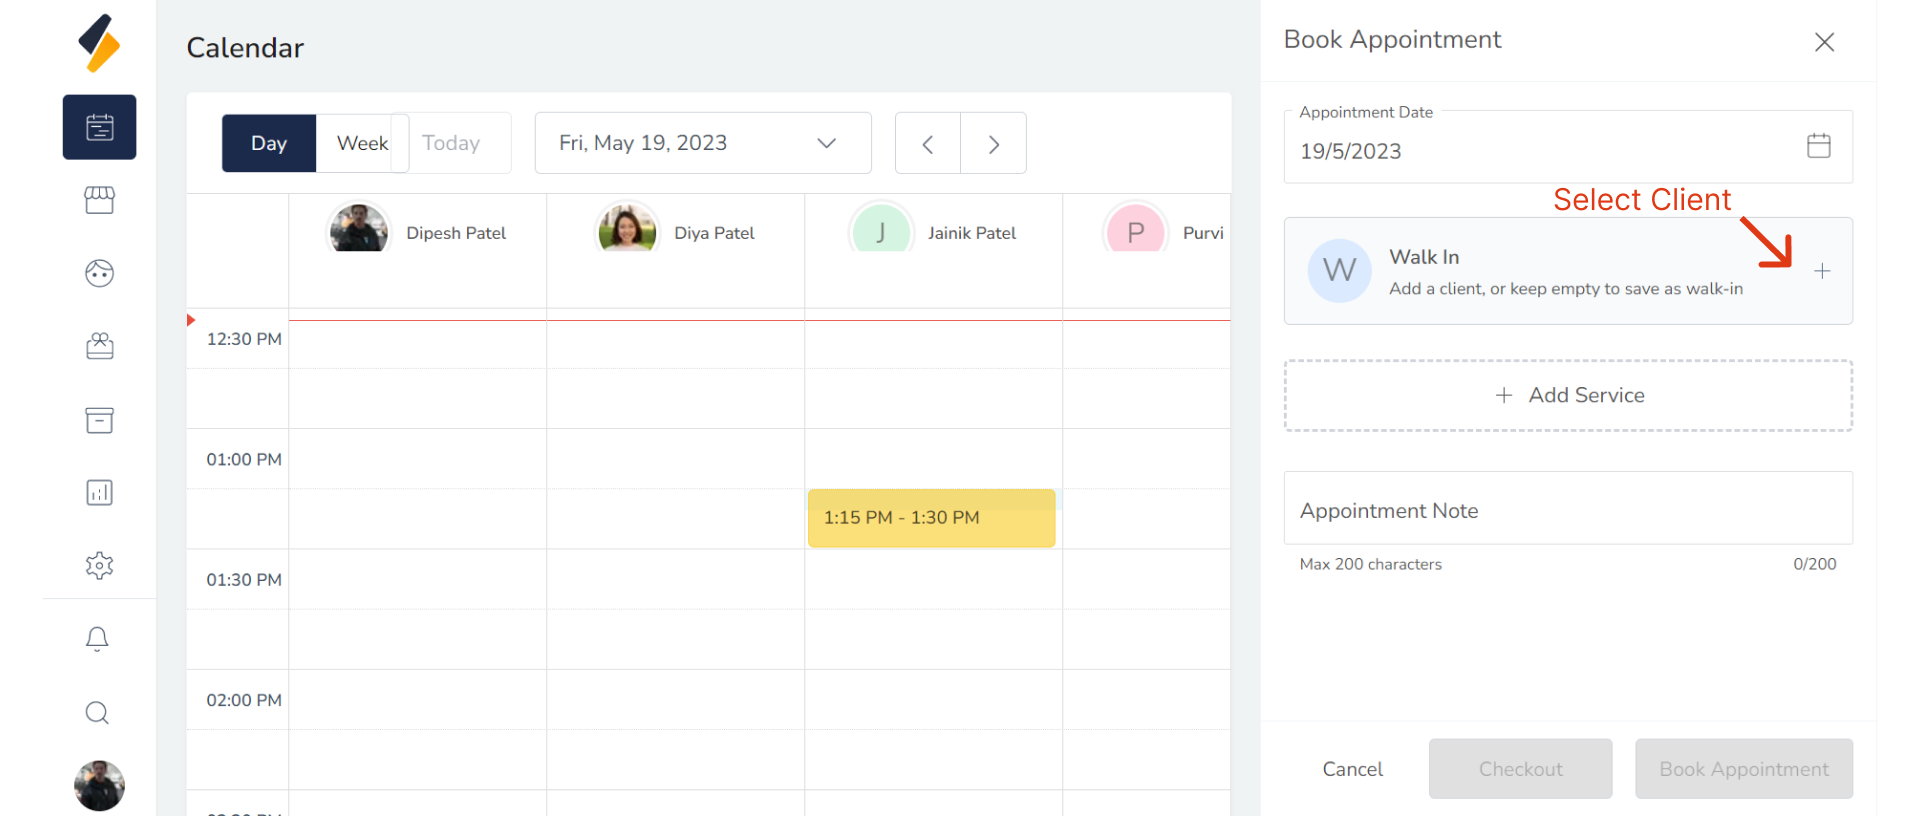Image resolution: width=1920 pixels, height=816 pixels.
Task: Open the clients face icon in sidebar
Action: click(99, 273)
